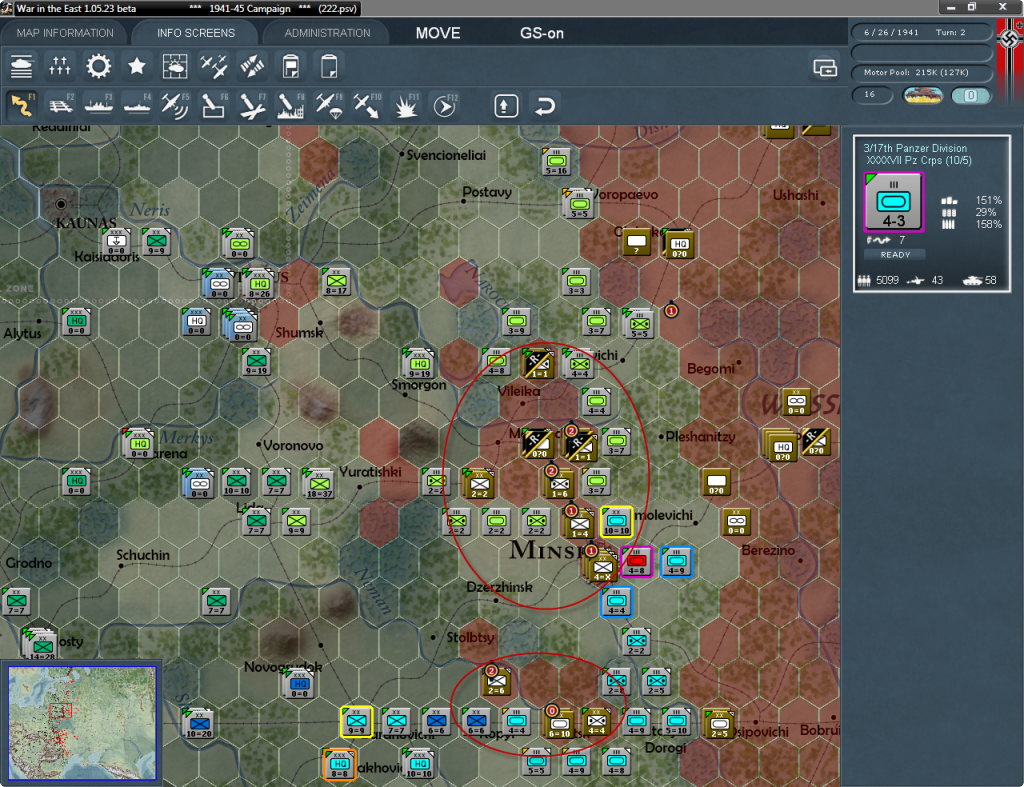Switch to the INFO SCREENS tab

point(195,33)
